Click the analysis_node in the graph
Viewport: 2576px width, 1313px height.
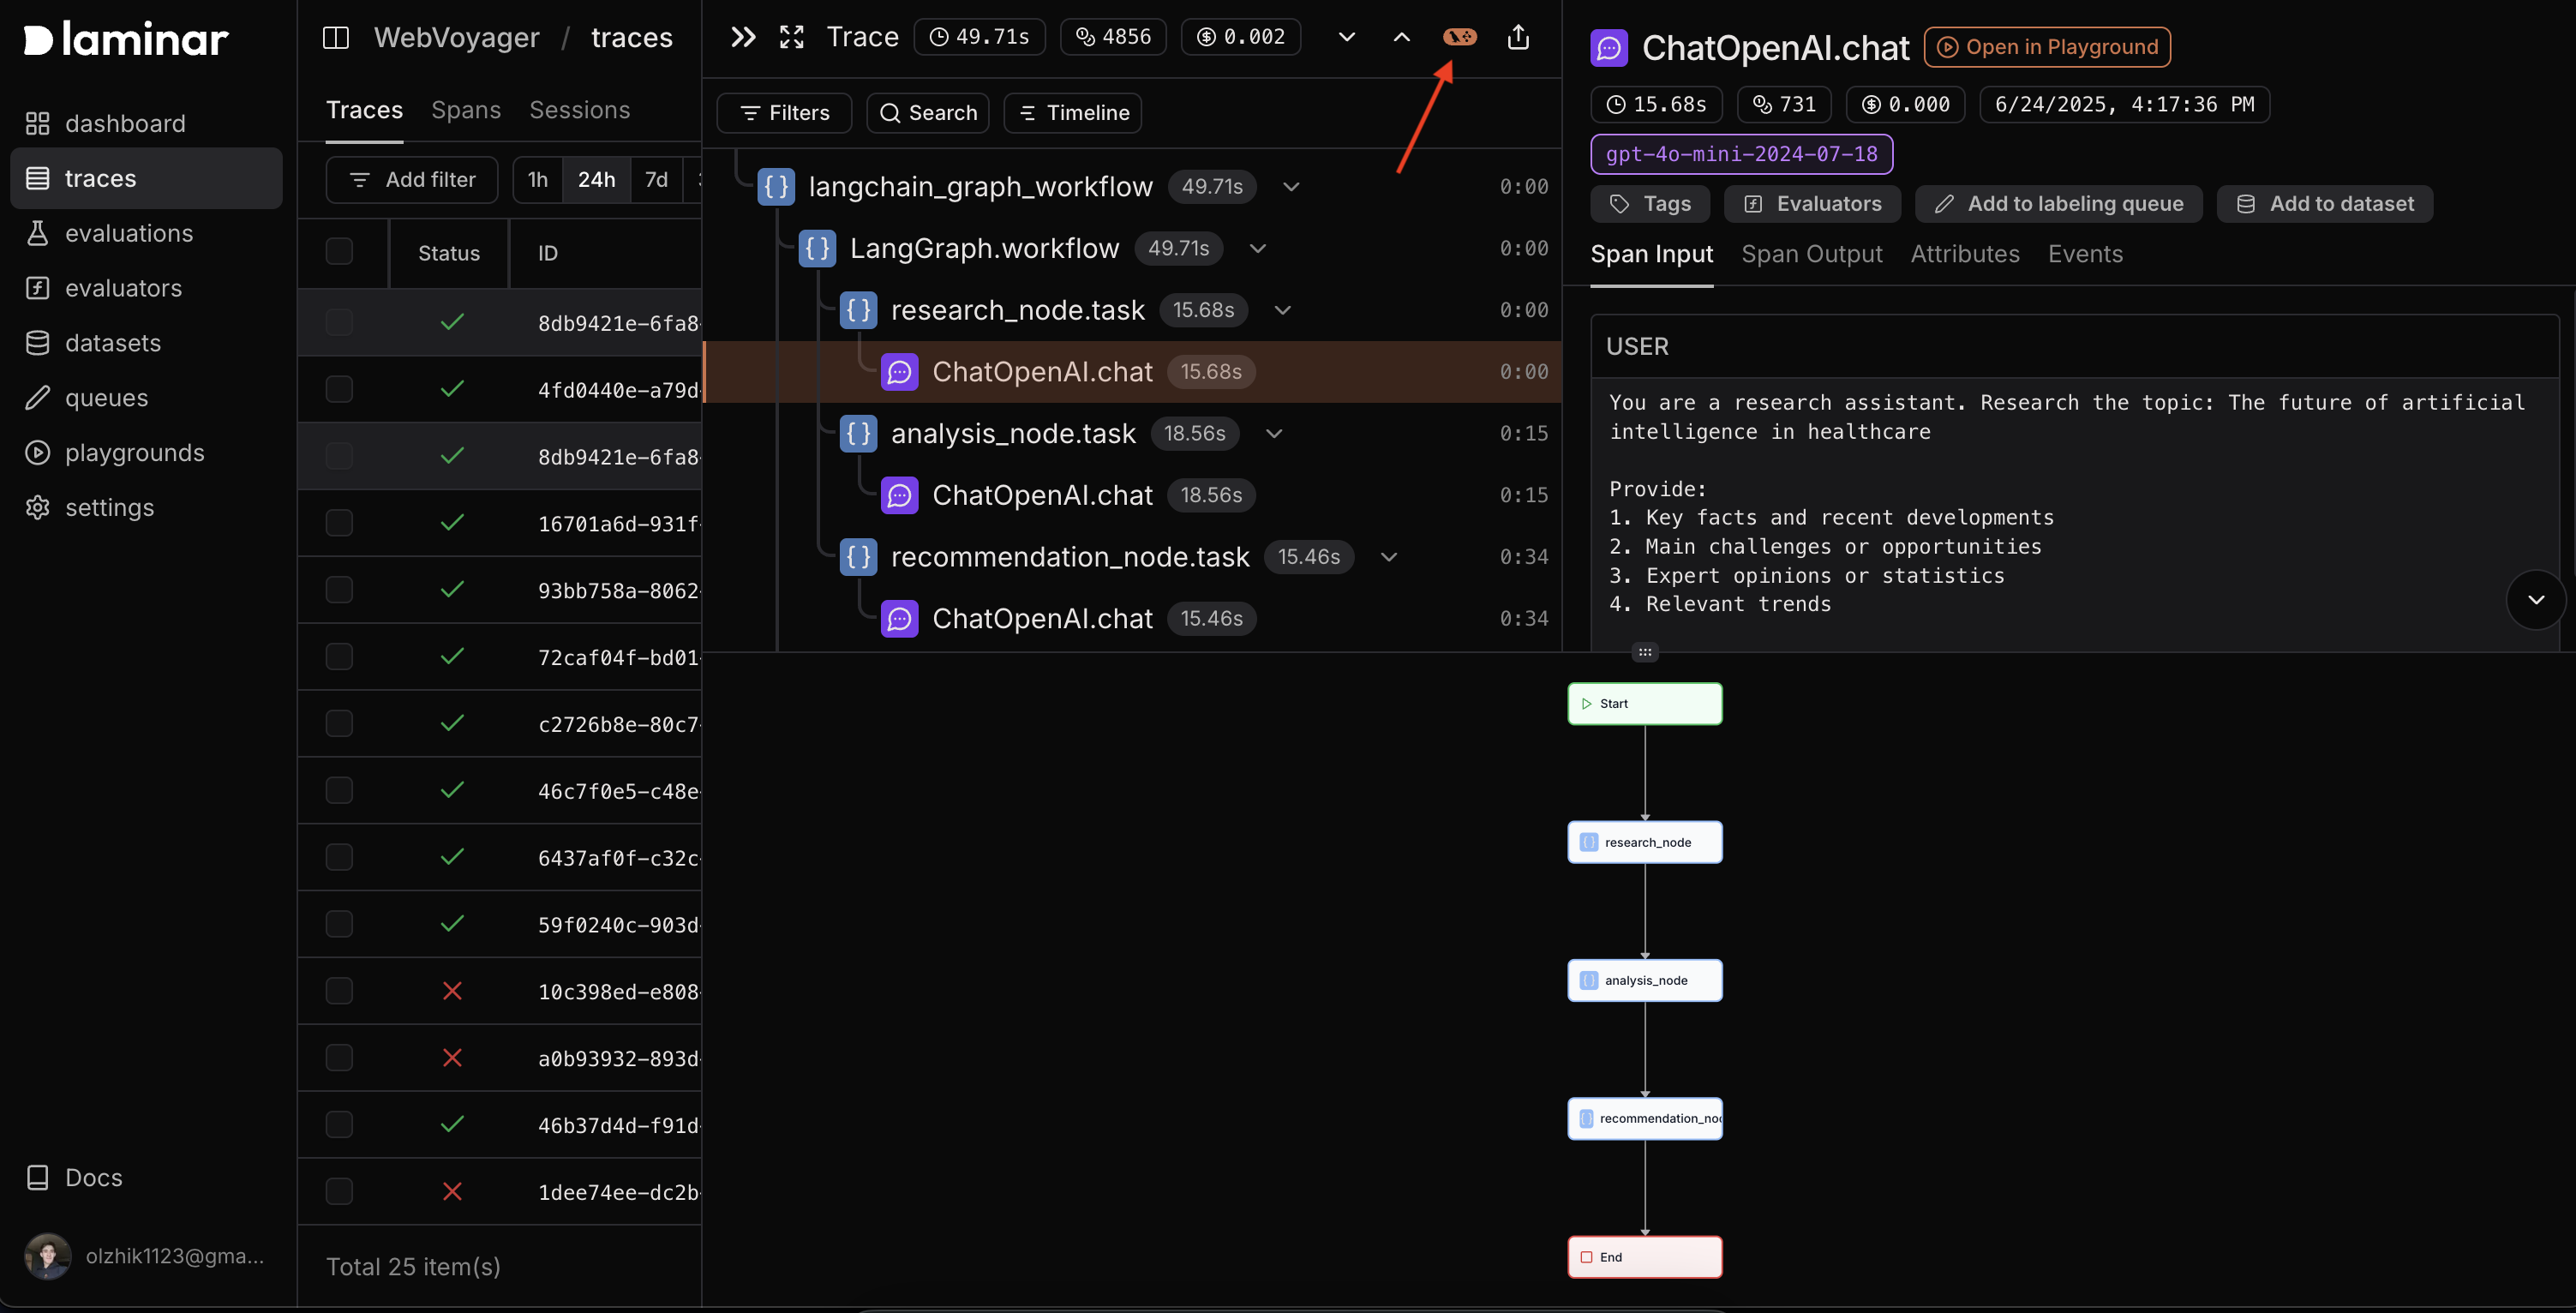pyautogui.click(x=1644, y=980)
